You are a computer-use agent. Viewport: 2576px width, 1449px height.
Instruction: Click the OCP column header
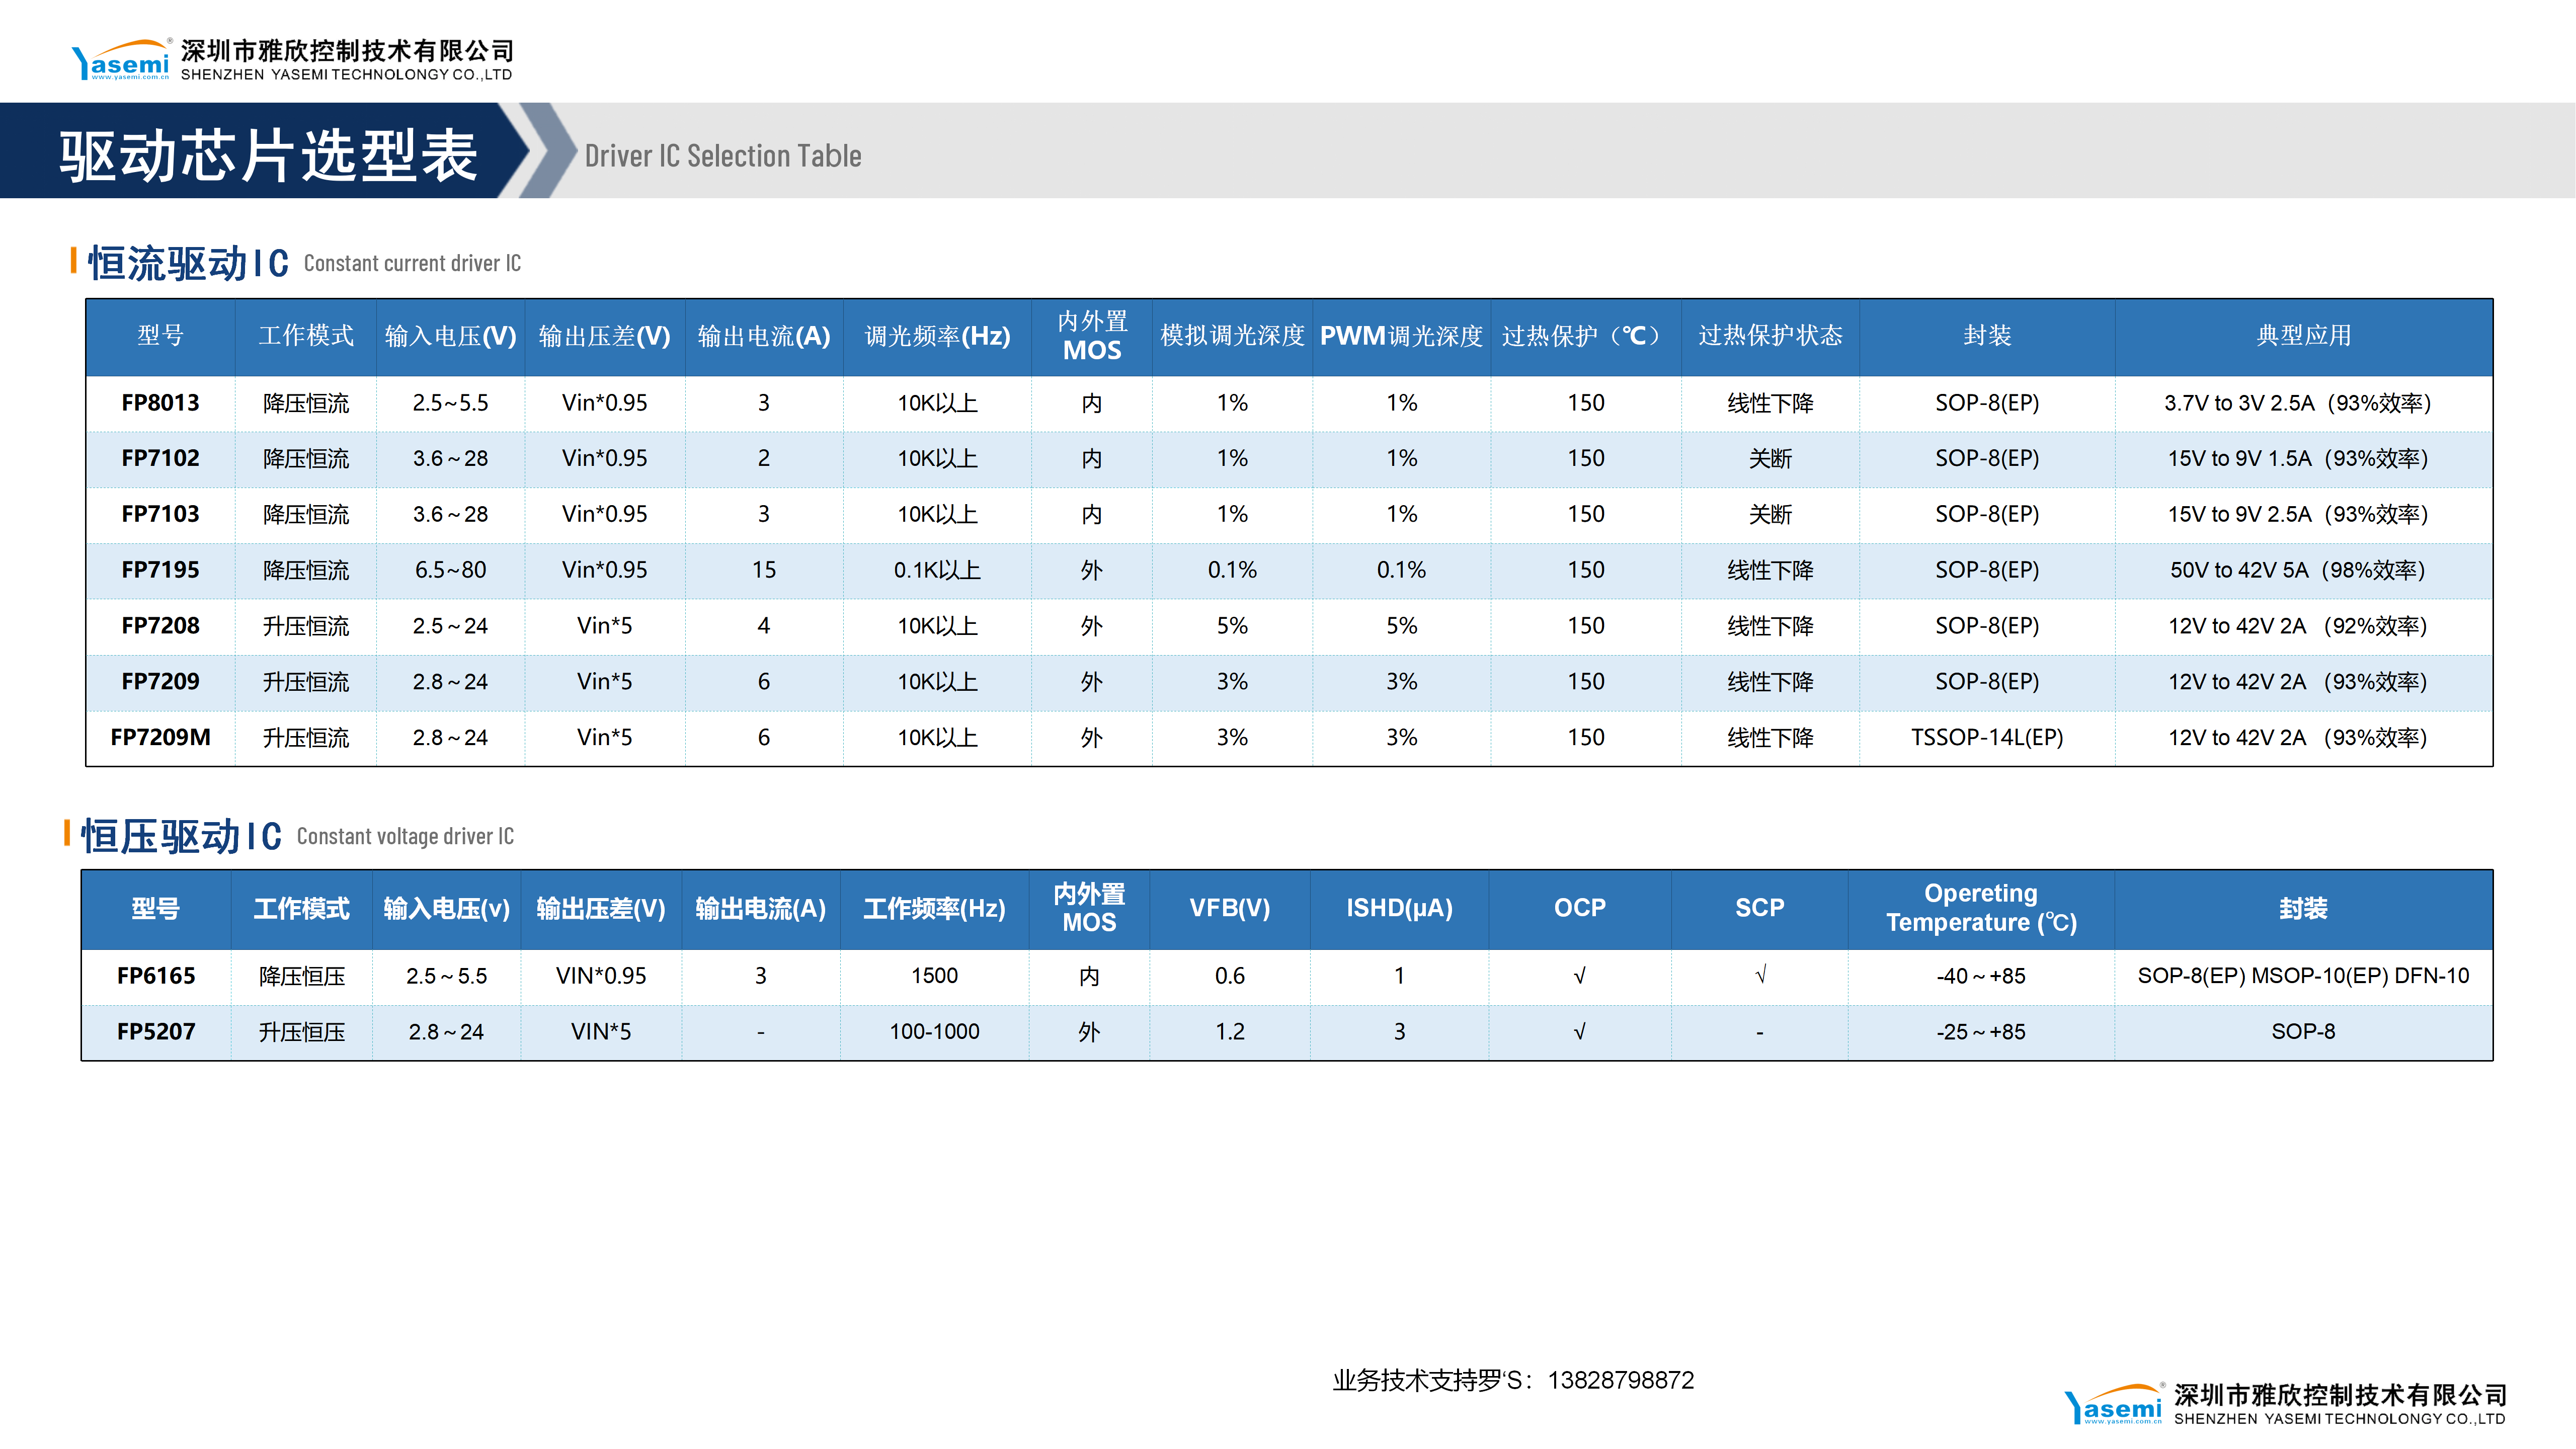pyautogui.click(x=1579, y=908)
